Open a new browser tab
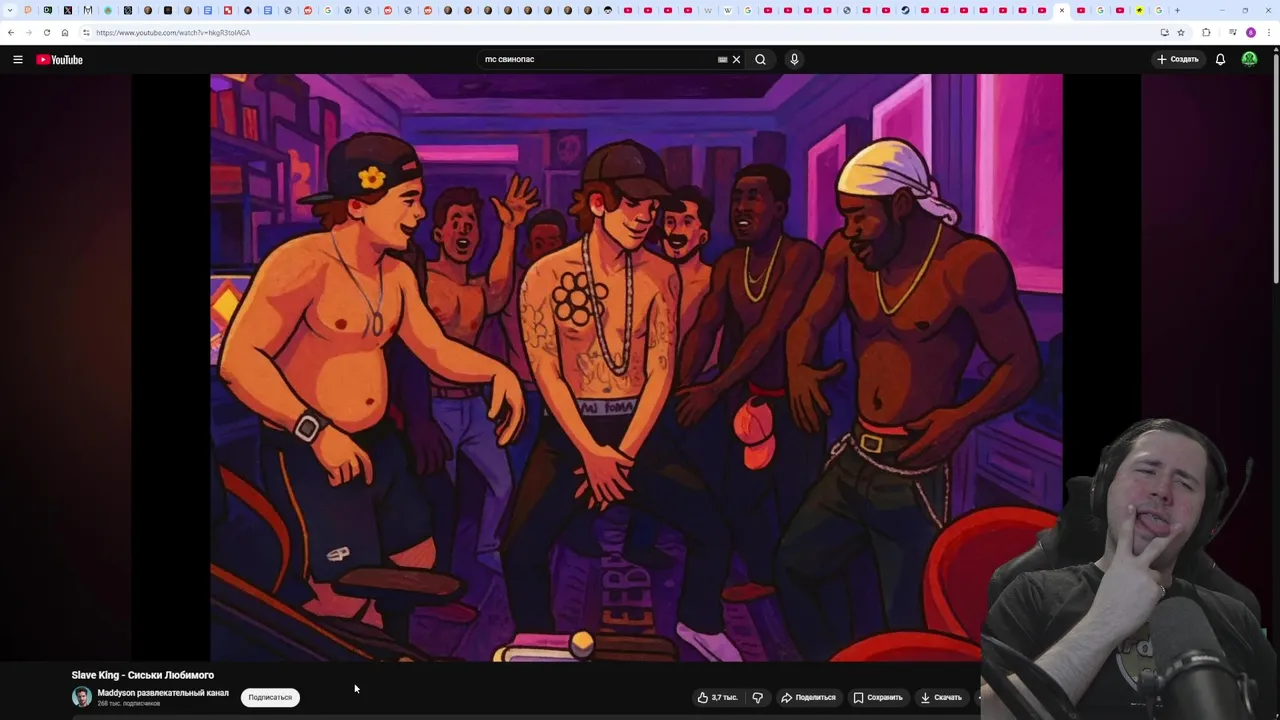1280x720 pixels. pyautogui.click(x=1177, y=10)
